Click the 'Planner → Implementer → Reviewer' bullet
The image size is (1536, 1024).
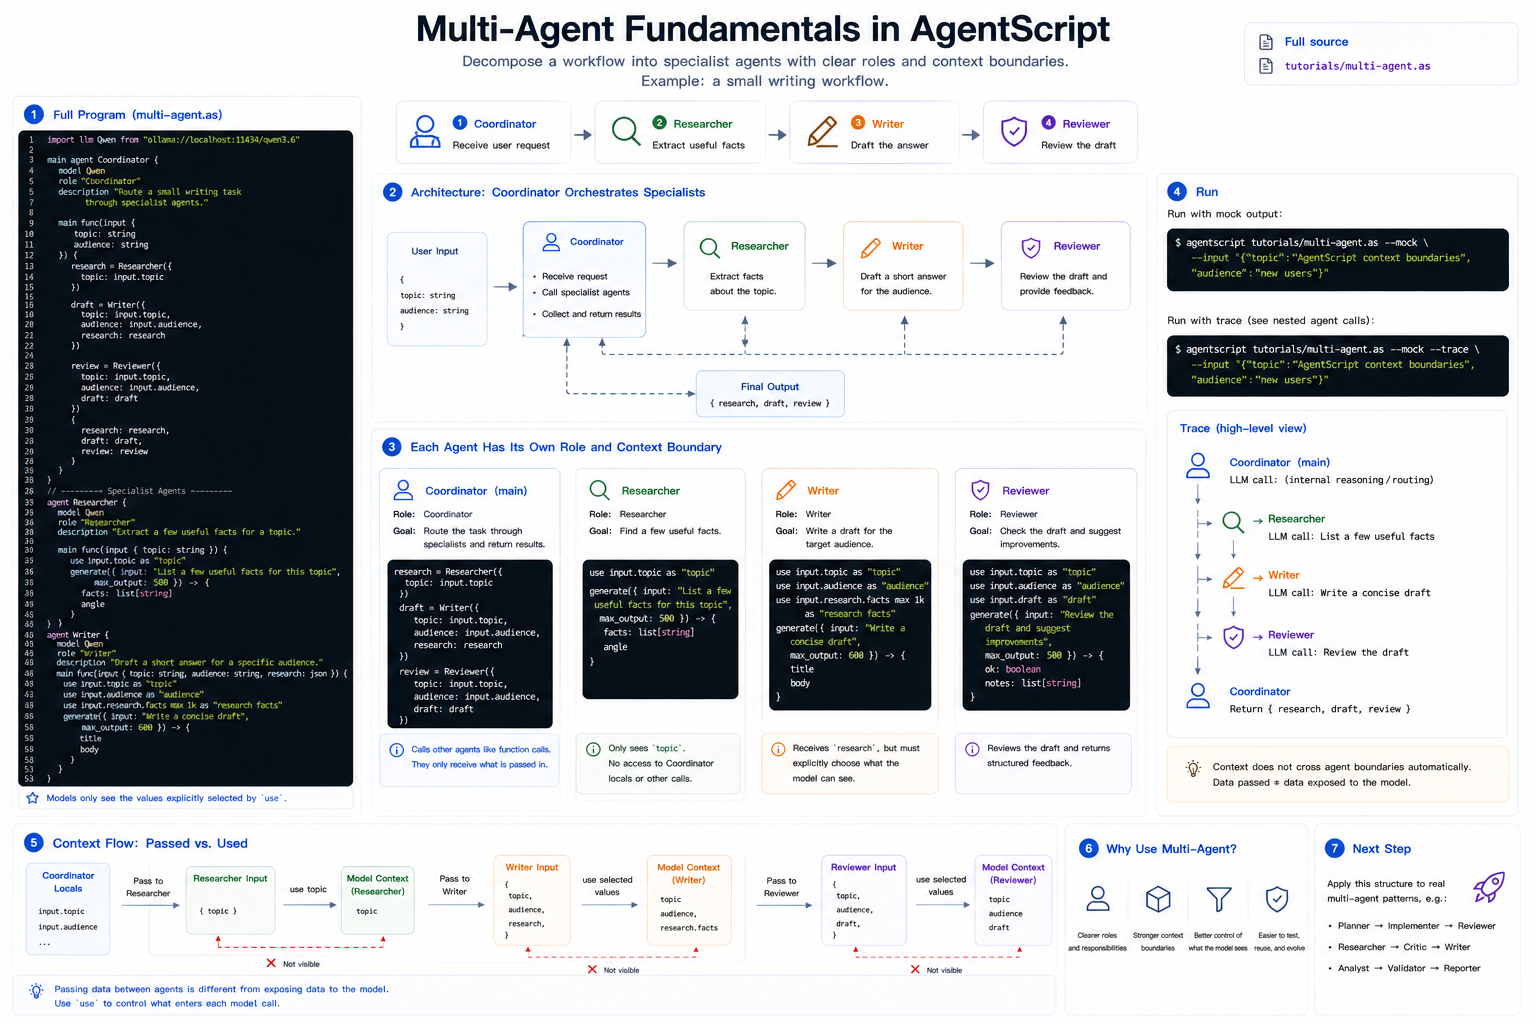[x=1416, y=926]
